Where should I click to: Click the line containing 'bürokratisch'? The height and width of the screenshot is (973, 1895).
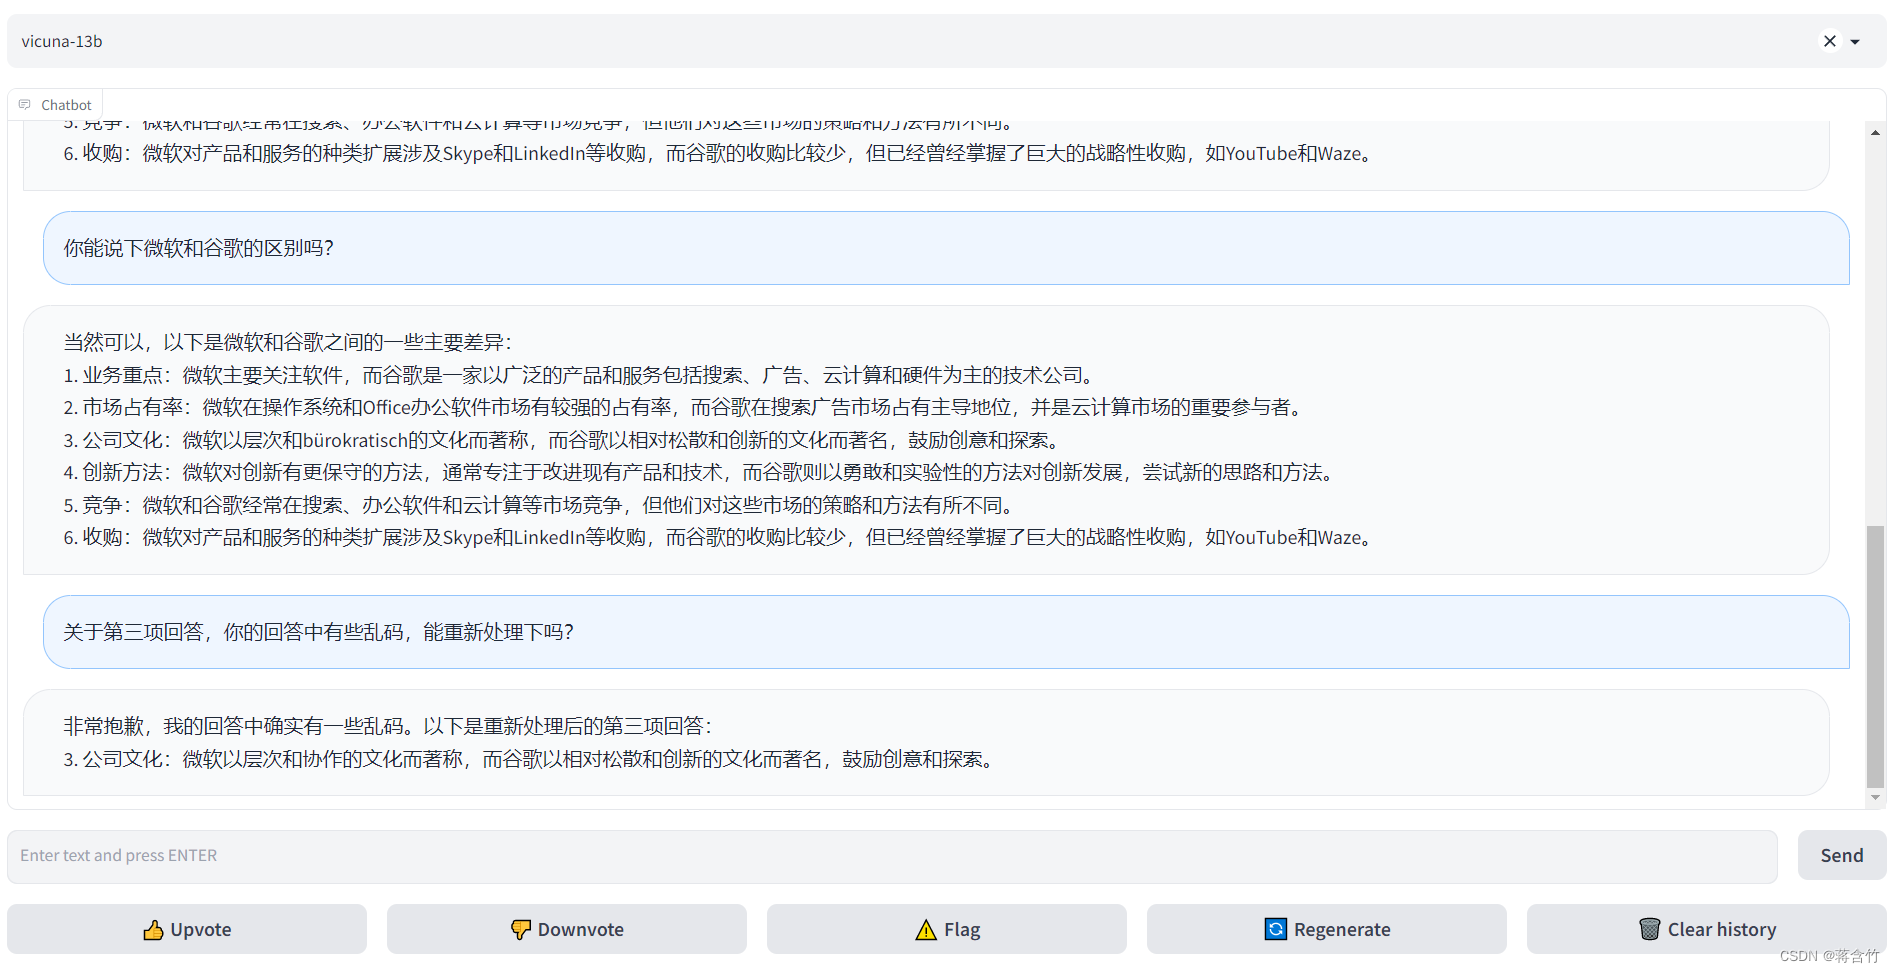pos(564,440)
